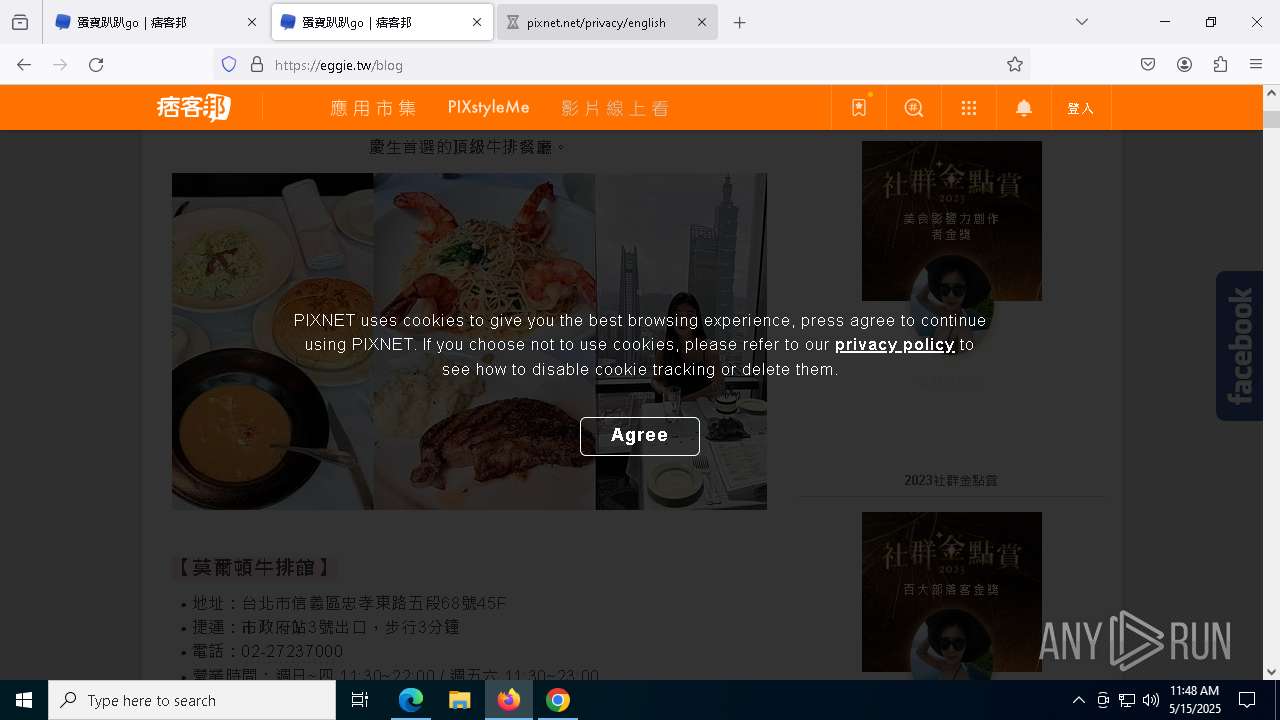1280x720 pixels.
Task: Click the page scrollbar down arrow
Action: pyautogui.click(x=1271, y=672)
